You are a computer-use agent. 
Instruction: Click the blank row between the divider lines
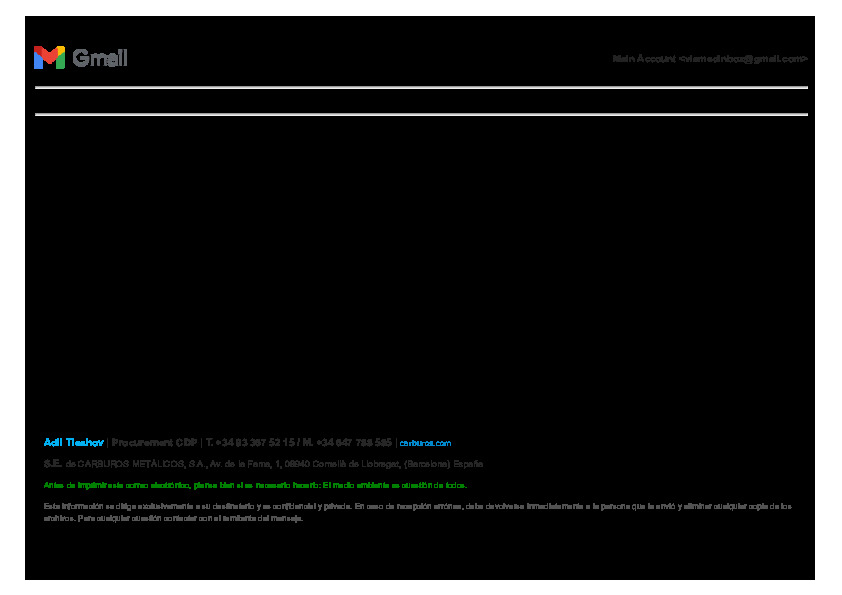click(421, 101)
